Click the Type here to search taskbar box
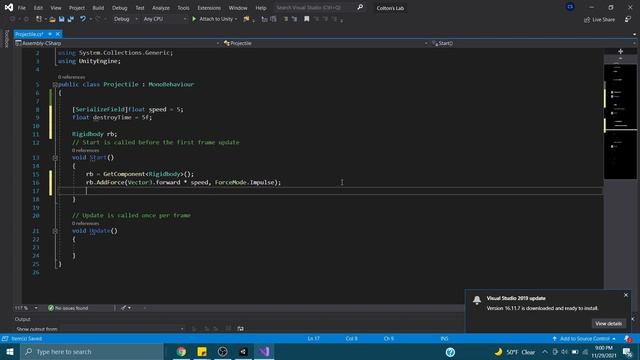The width and height of the screenshot is (640, 360). coord(91,352)
